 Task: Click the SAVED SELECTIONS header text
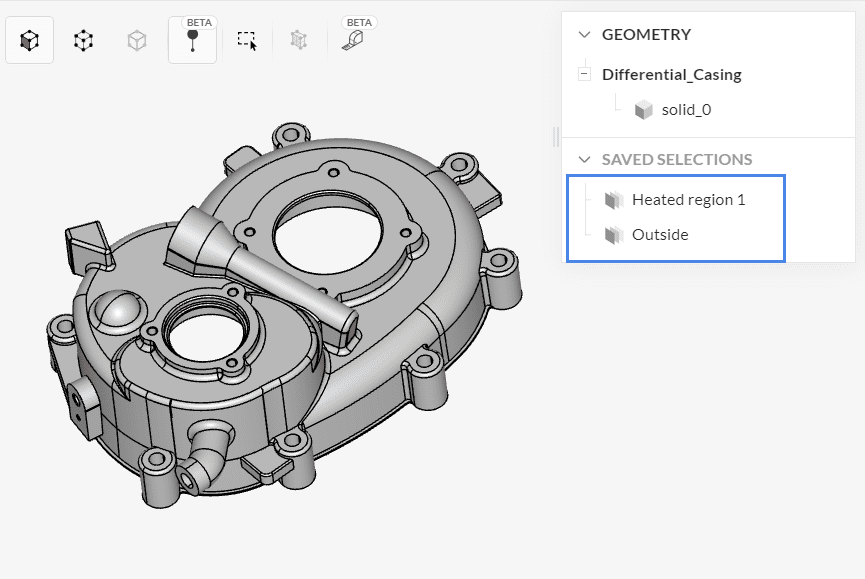point(677,159)
